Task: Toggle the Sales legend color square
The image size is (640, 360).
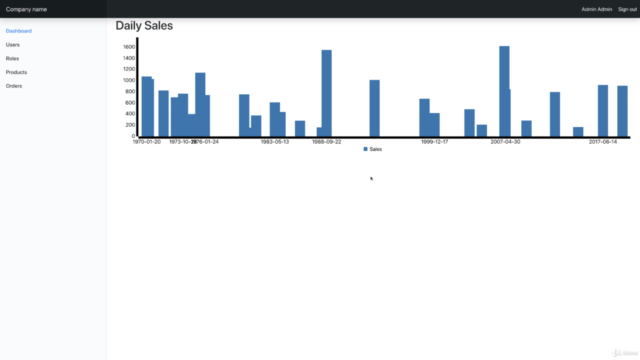Action: coord(366,149)
